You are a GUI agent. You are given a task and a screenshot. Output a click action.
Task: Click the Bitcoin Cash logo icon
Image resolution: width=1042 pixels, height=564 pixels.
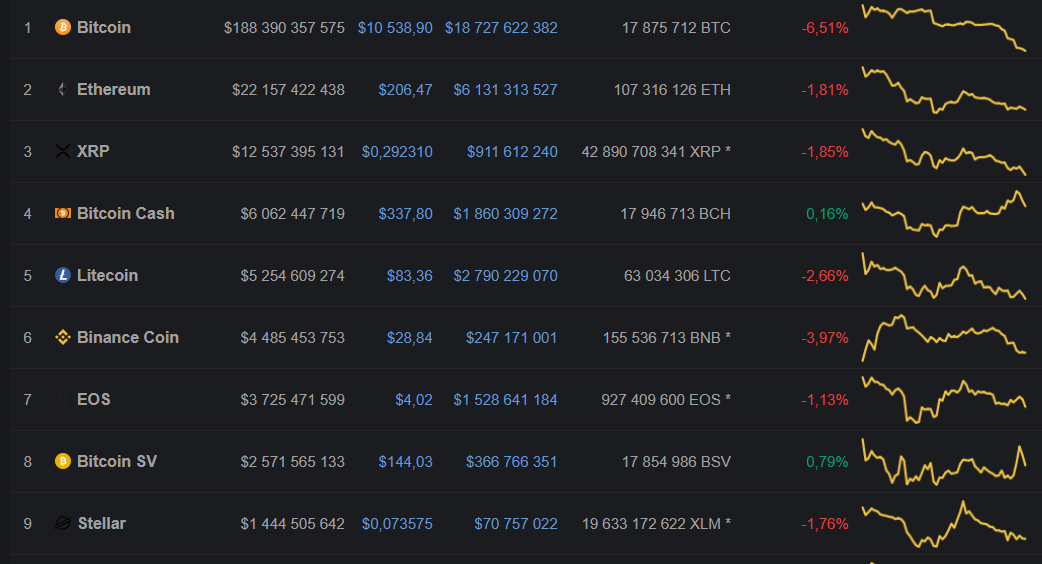point(62,213)
